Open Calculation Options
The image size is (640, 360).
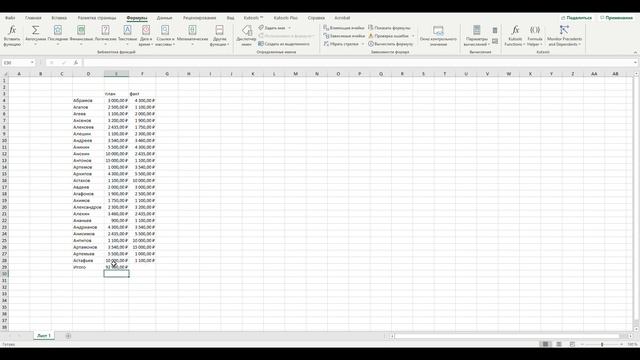pyautogui.click(x=476, y=35)
